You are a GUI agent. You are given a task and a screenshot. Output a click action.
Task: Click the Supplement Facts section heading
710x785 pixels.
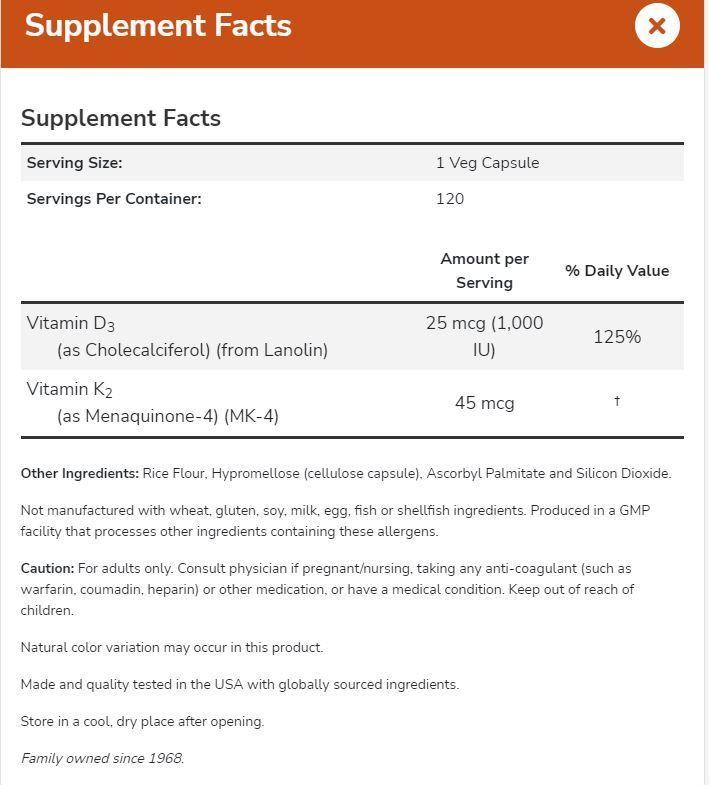(x=121, y=118)
